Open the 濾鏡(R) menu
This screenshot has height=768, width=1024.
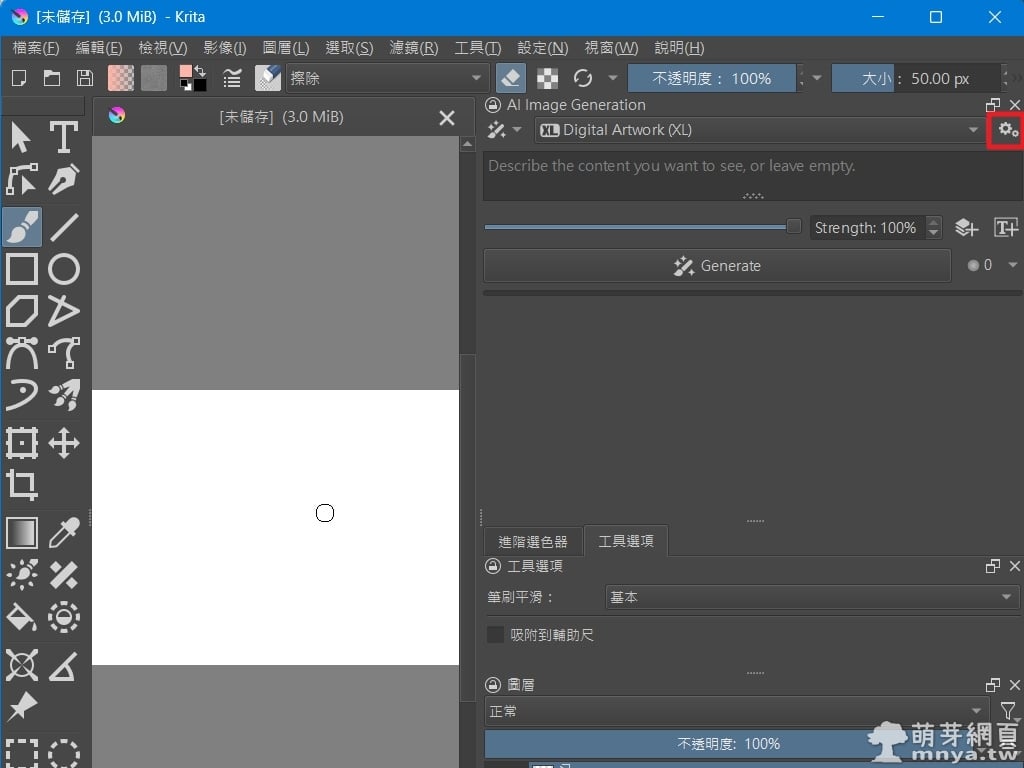click(414, 48)
